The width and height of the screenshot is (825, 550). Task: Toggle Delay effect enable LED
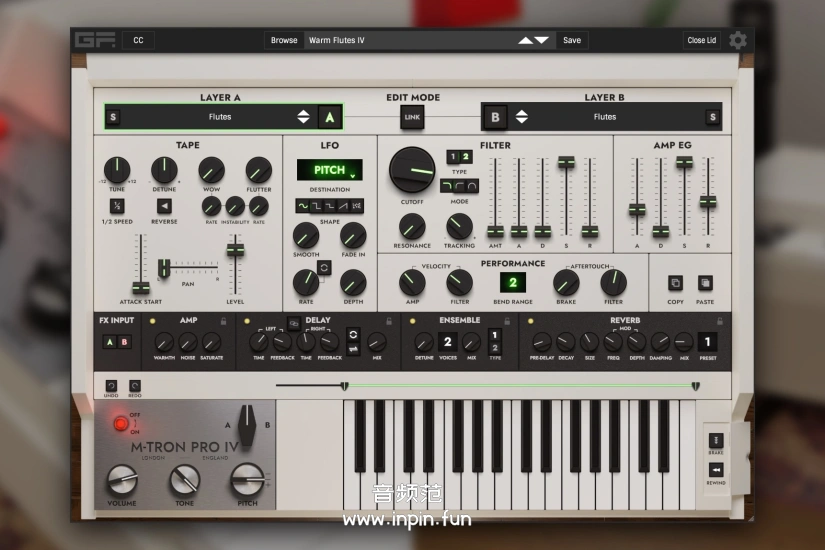click(247, 321)
